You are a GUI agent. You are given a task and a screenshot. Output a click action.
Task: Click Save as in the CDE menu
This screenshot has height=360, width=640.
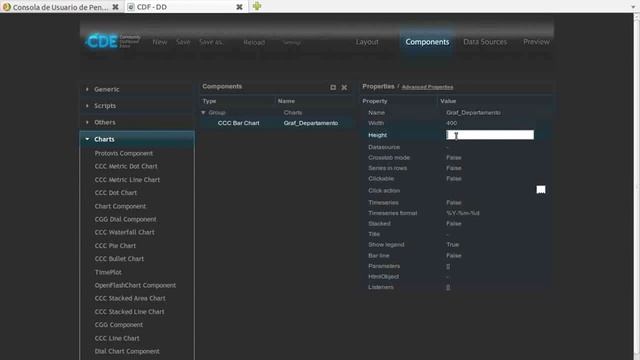(211, 42)
